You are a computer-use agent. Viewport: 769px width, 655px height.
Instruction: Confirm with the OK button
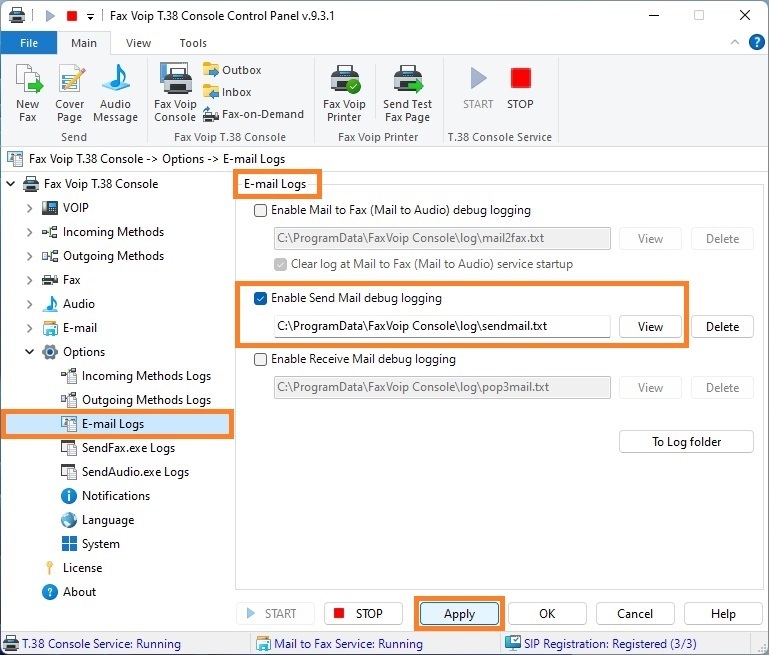tap(547, 614)
